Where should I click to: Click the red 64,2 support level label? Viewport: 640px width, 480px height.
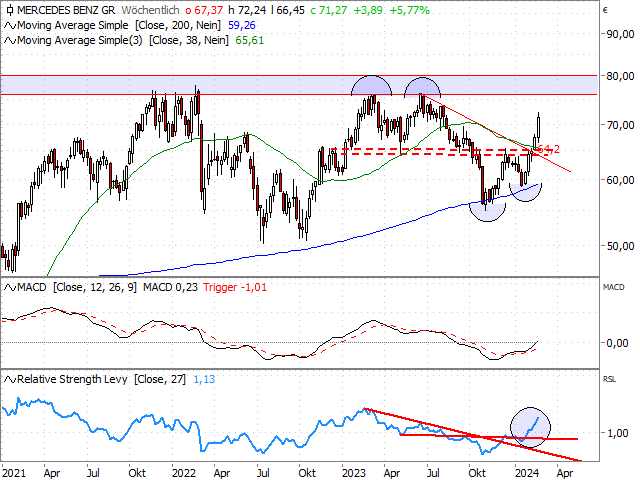[x=549, y=149]
